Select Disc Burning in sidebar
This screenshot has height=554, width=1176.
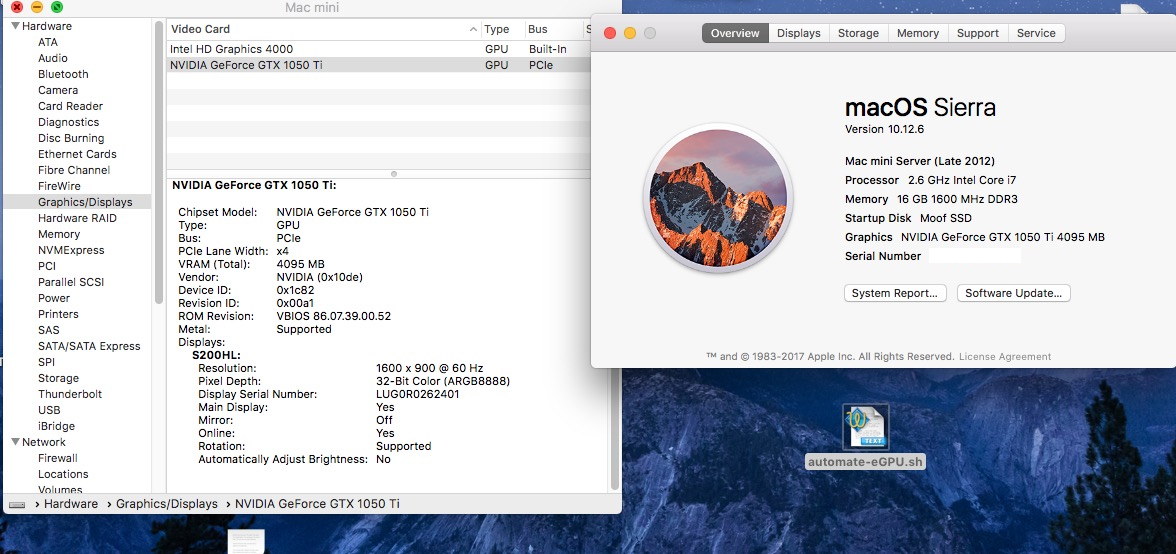[x=71, y=138]
